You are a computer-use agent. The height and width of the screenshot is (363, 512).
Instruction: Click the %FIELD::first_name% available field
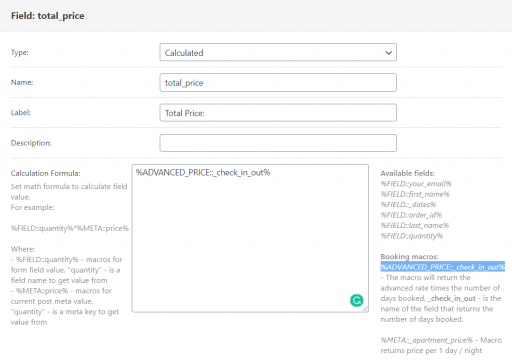tap(415, 194)
